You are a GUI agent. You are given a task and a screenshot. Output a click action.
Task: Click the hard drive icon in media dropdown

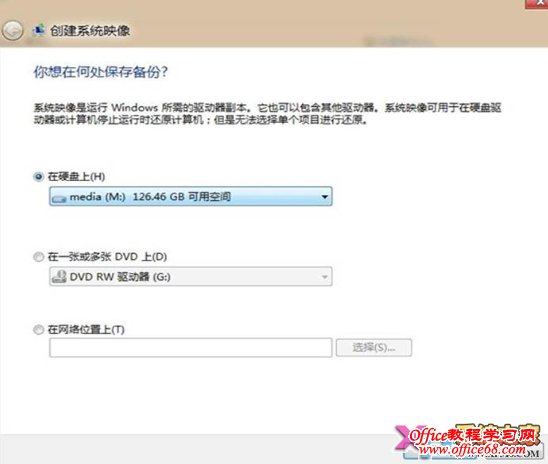coord(59,198)
